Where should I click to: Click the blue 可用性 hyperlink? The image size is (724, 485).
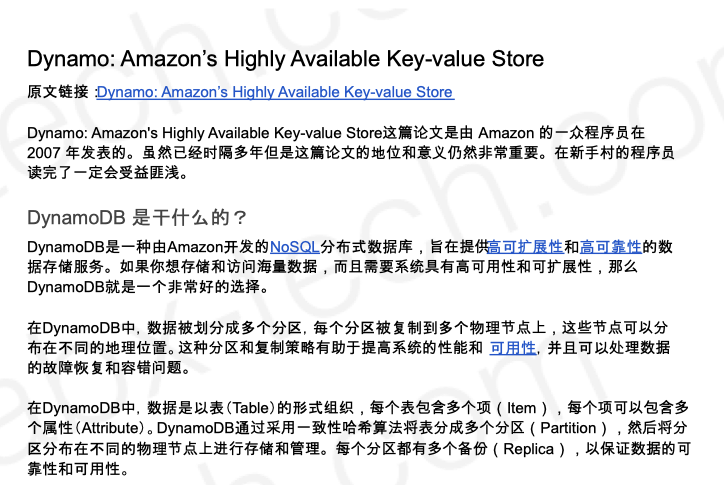[x=512, y=347]
